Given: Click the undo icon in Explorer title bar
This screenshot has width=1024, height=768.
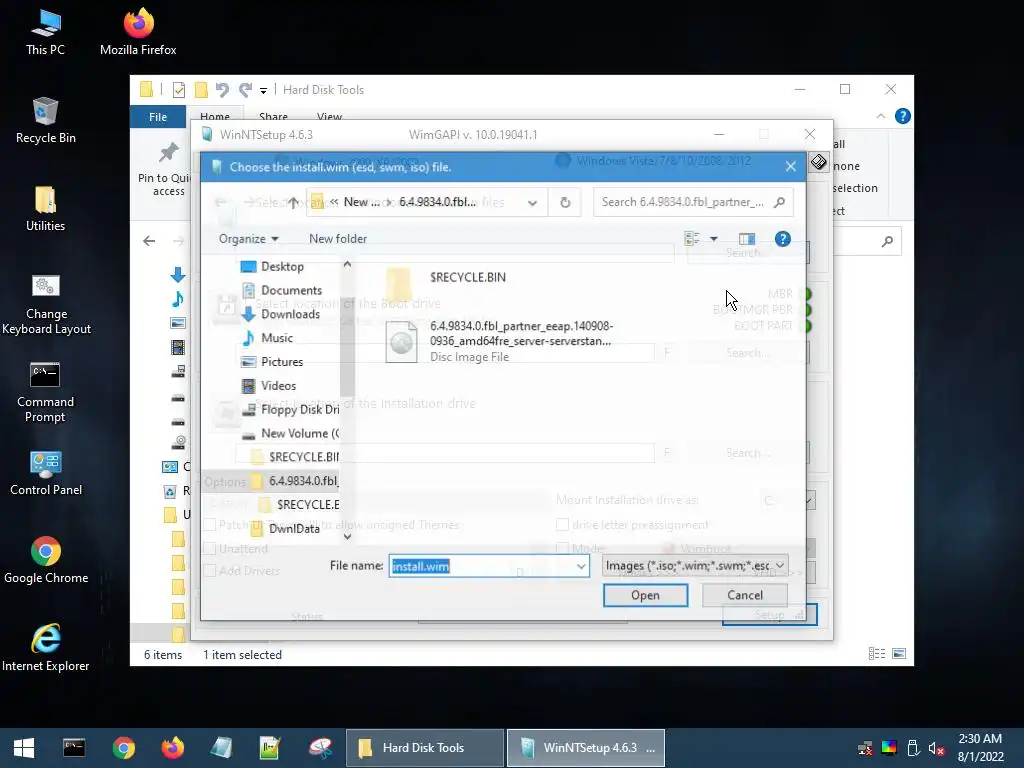Looking at the screenshot, I should click(222, 90).
